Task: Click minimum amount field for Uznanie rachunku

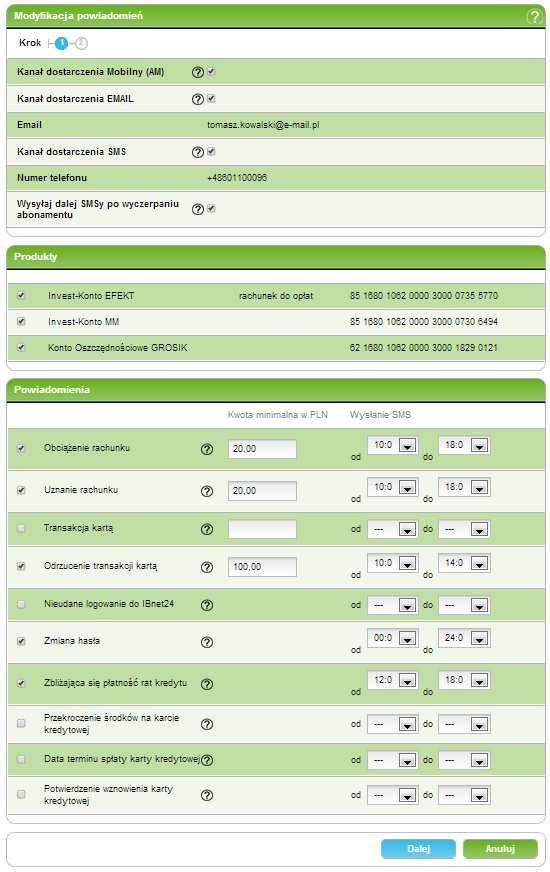Action: click(262, 491)
